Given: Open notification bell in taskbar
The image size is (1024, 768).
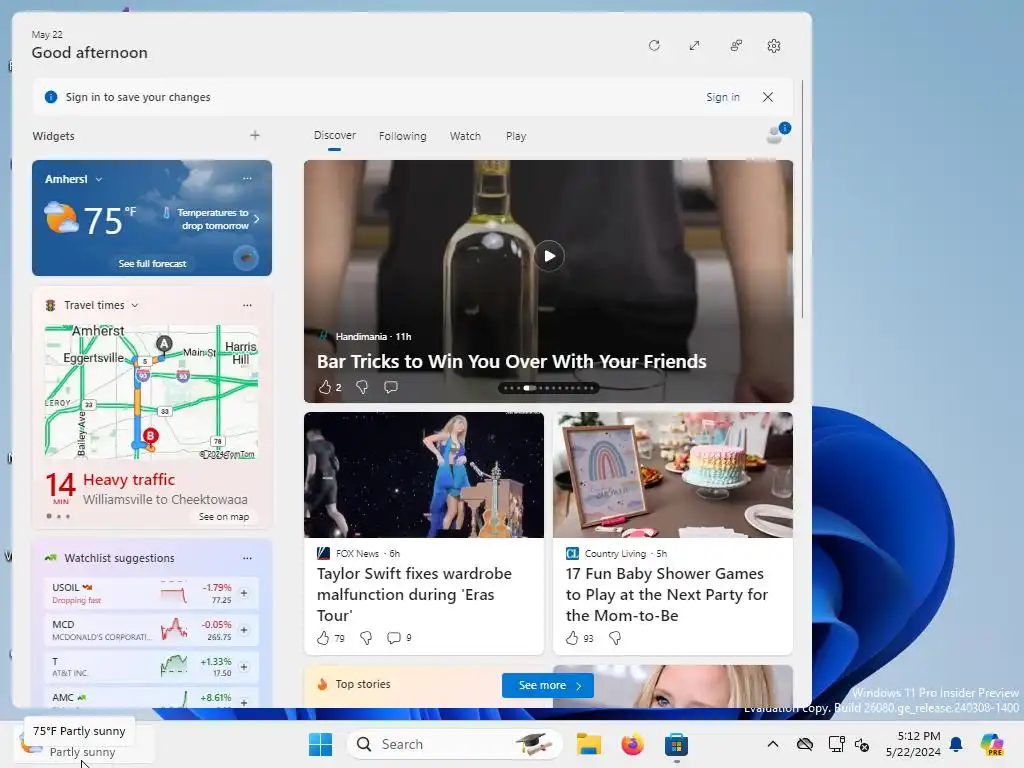Looking at the screenshot, I should [x=956, y=744].
